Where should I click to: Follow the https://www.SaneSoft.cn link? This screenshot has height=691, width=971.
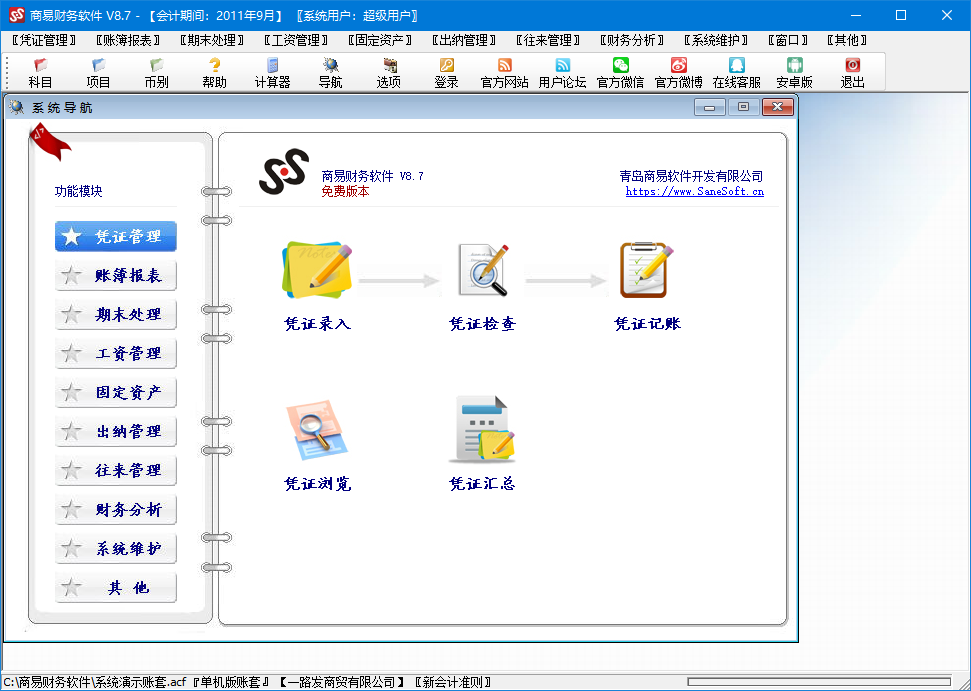pos(694,191)
